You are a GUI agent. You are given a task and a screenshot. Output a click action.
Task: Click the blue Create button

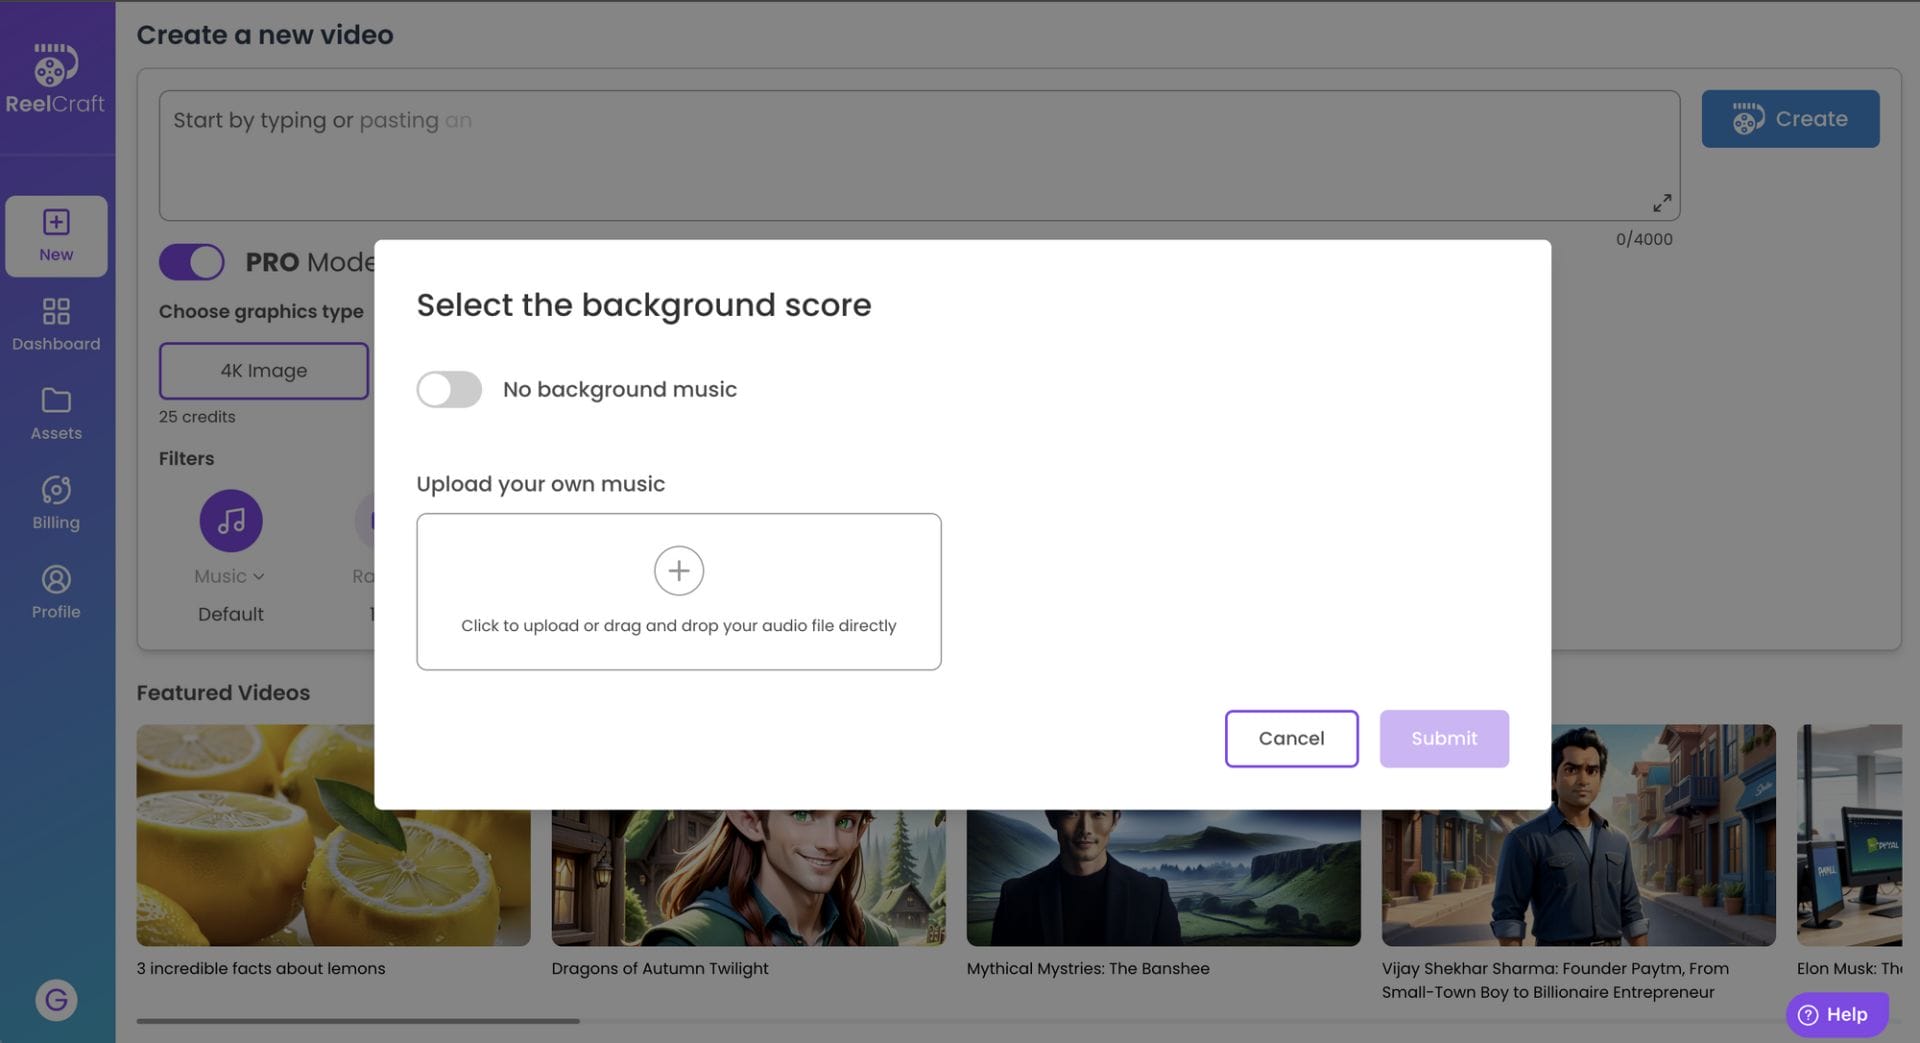[1789, 119]
